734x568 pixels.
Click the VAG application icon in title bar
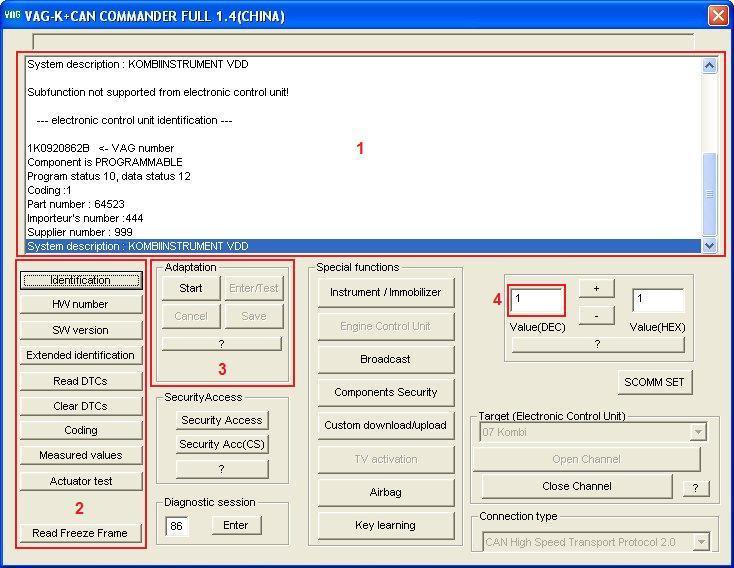tap(12, 15)
